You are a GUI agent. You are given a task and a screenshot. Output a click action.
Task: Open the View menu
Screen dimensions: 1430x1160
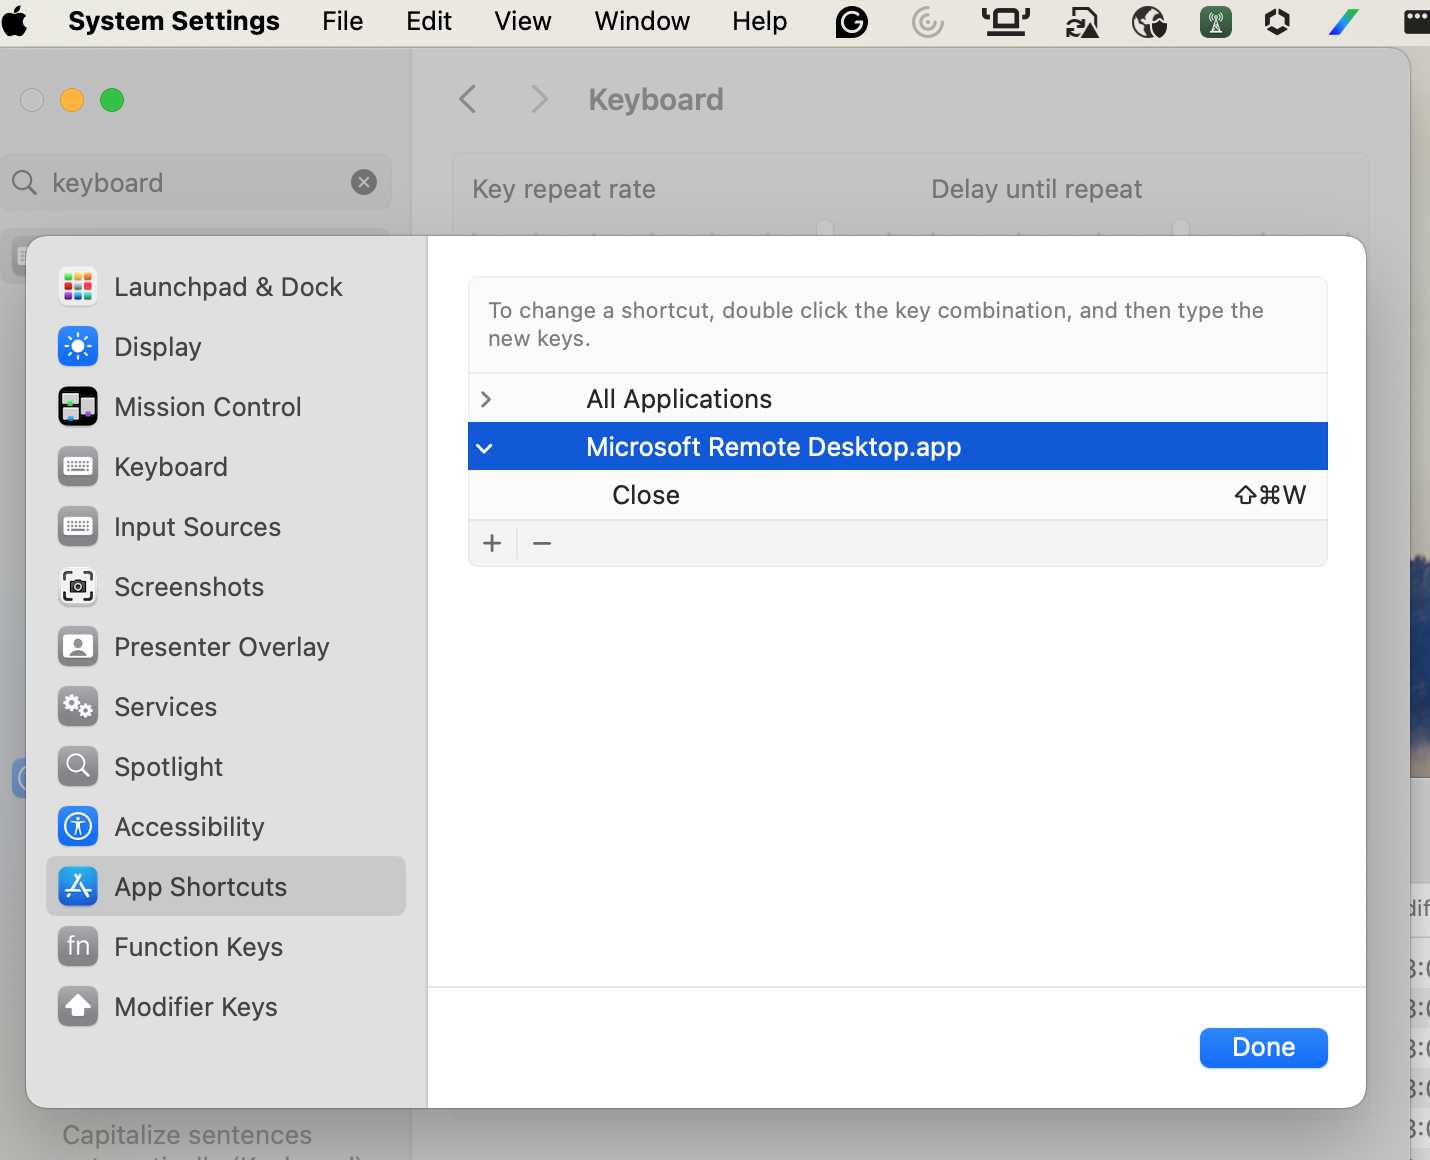tap(523, 21)
